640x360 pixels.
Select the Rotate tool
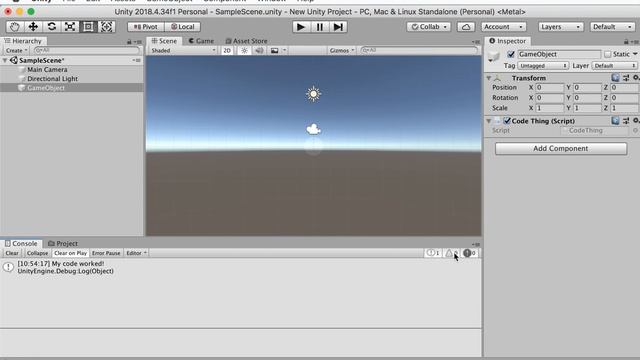click(51, 27)
